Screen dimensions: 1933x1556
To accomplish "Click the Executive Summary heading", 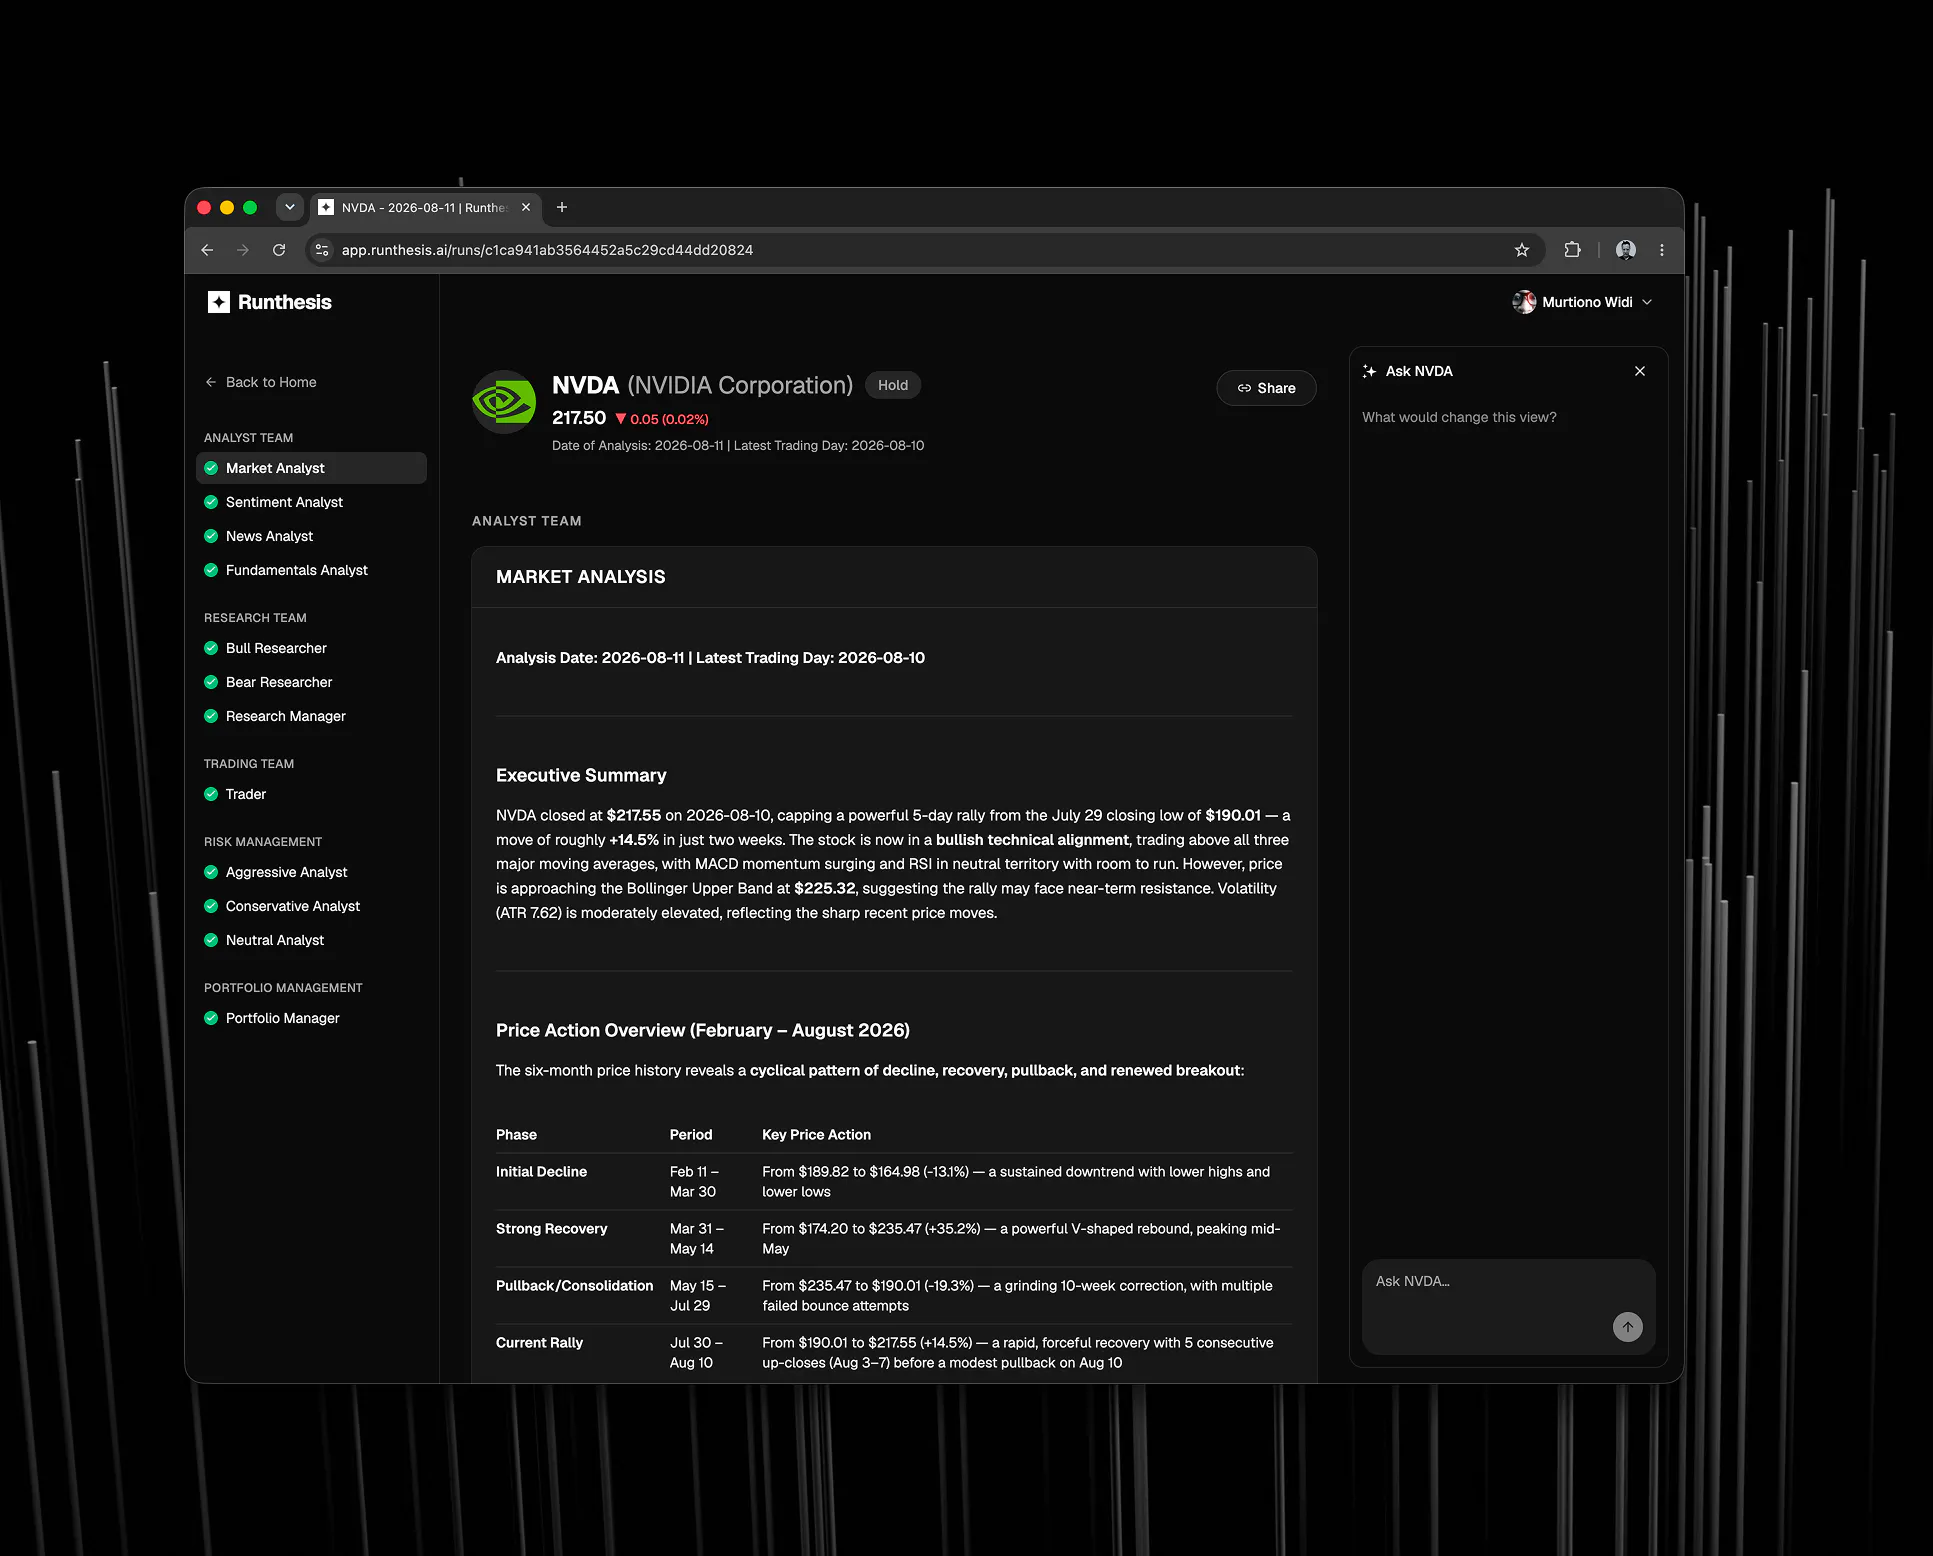I will 581,775.
